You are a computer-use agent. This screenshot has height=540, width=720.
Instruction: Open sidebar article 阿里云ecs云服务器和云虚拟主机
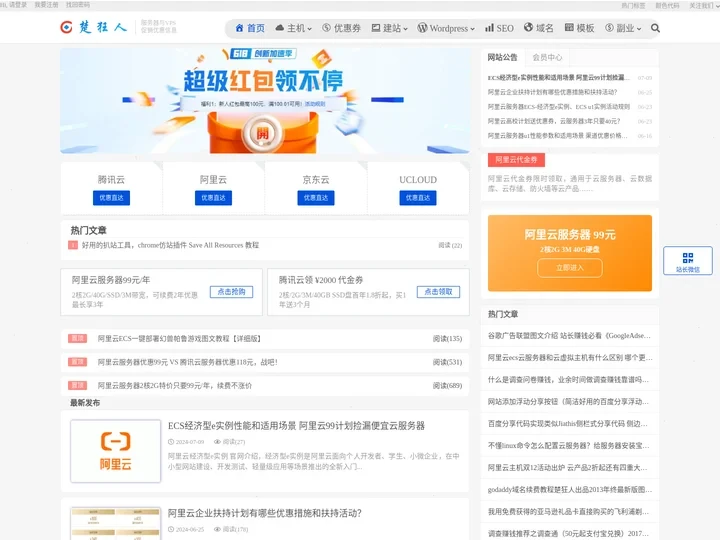570,358
